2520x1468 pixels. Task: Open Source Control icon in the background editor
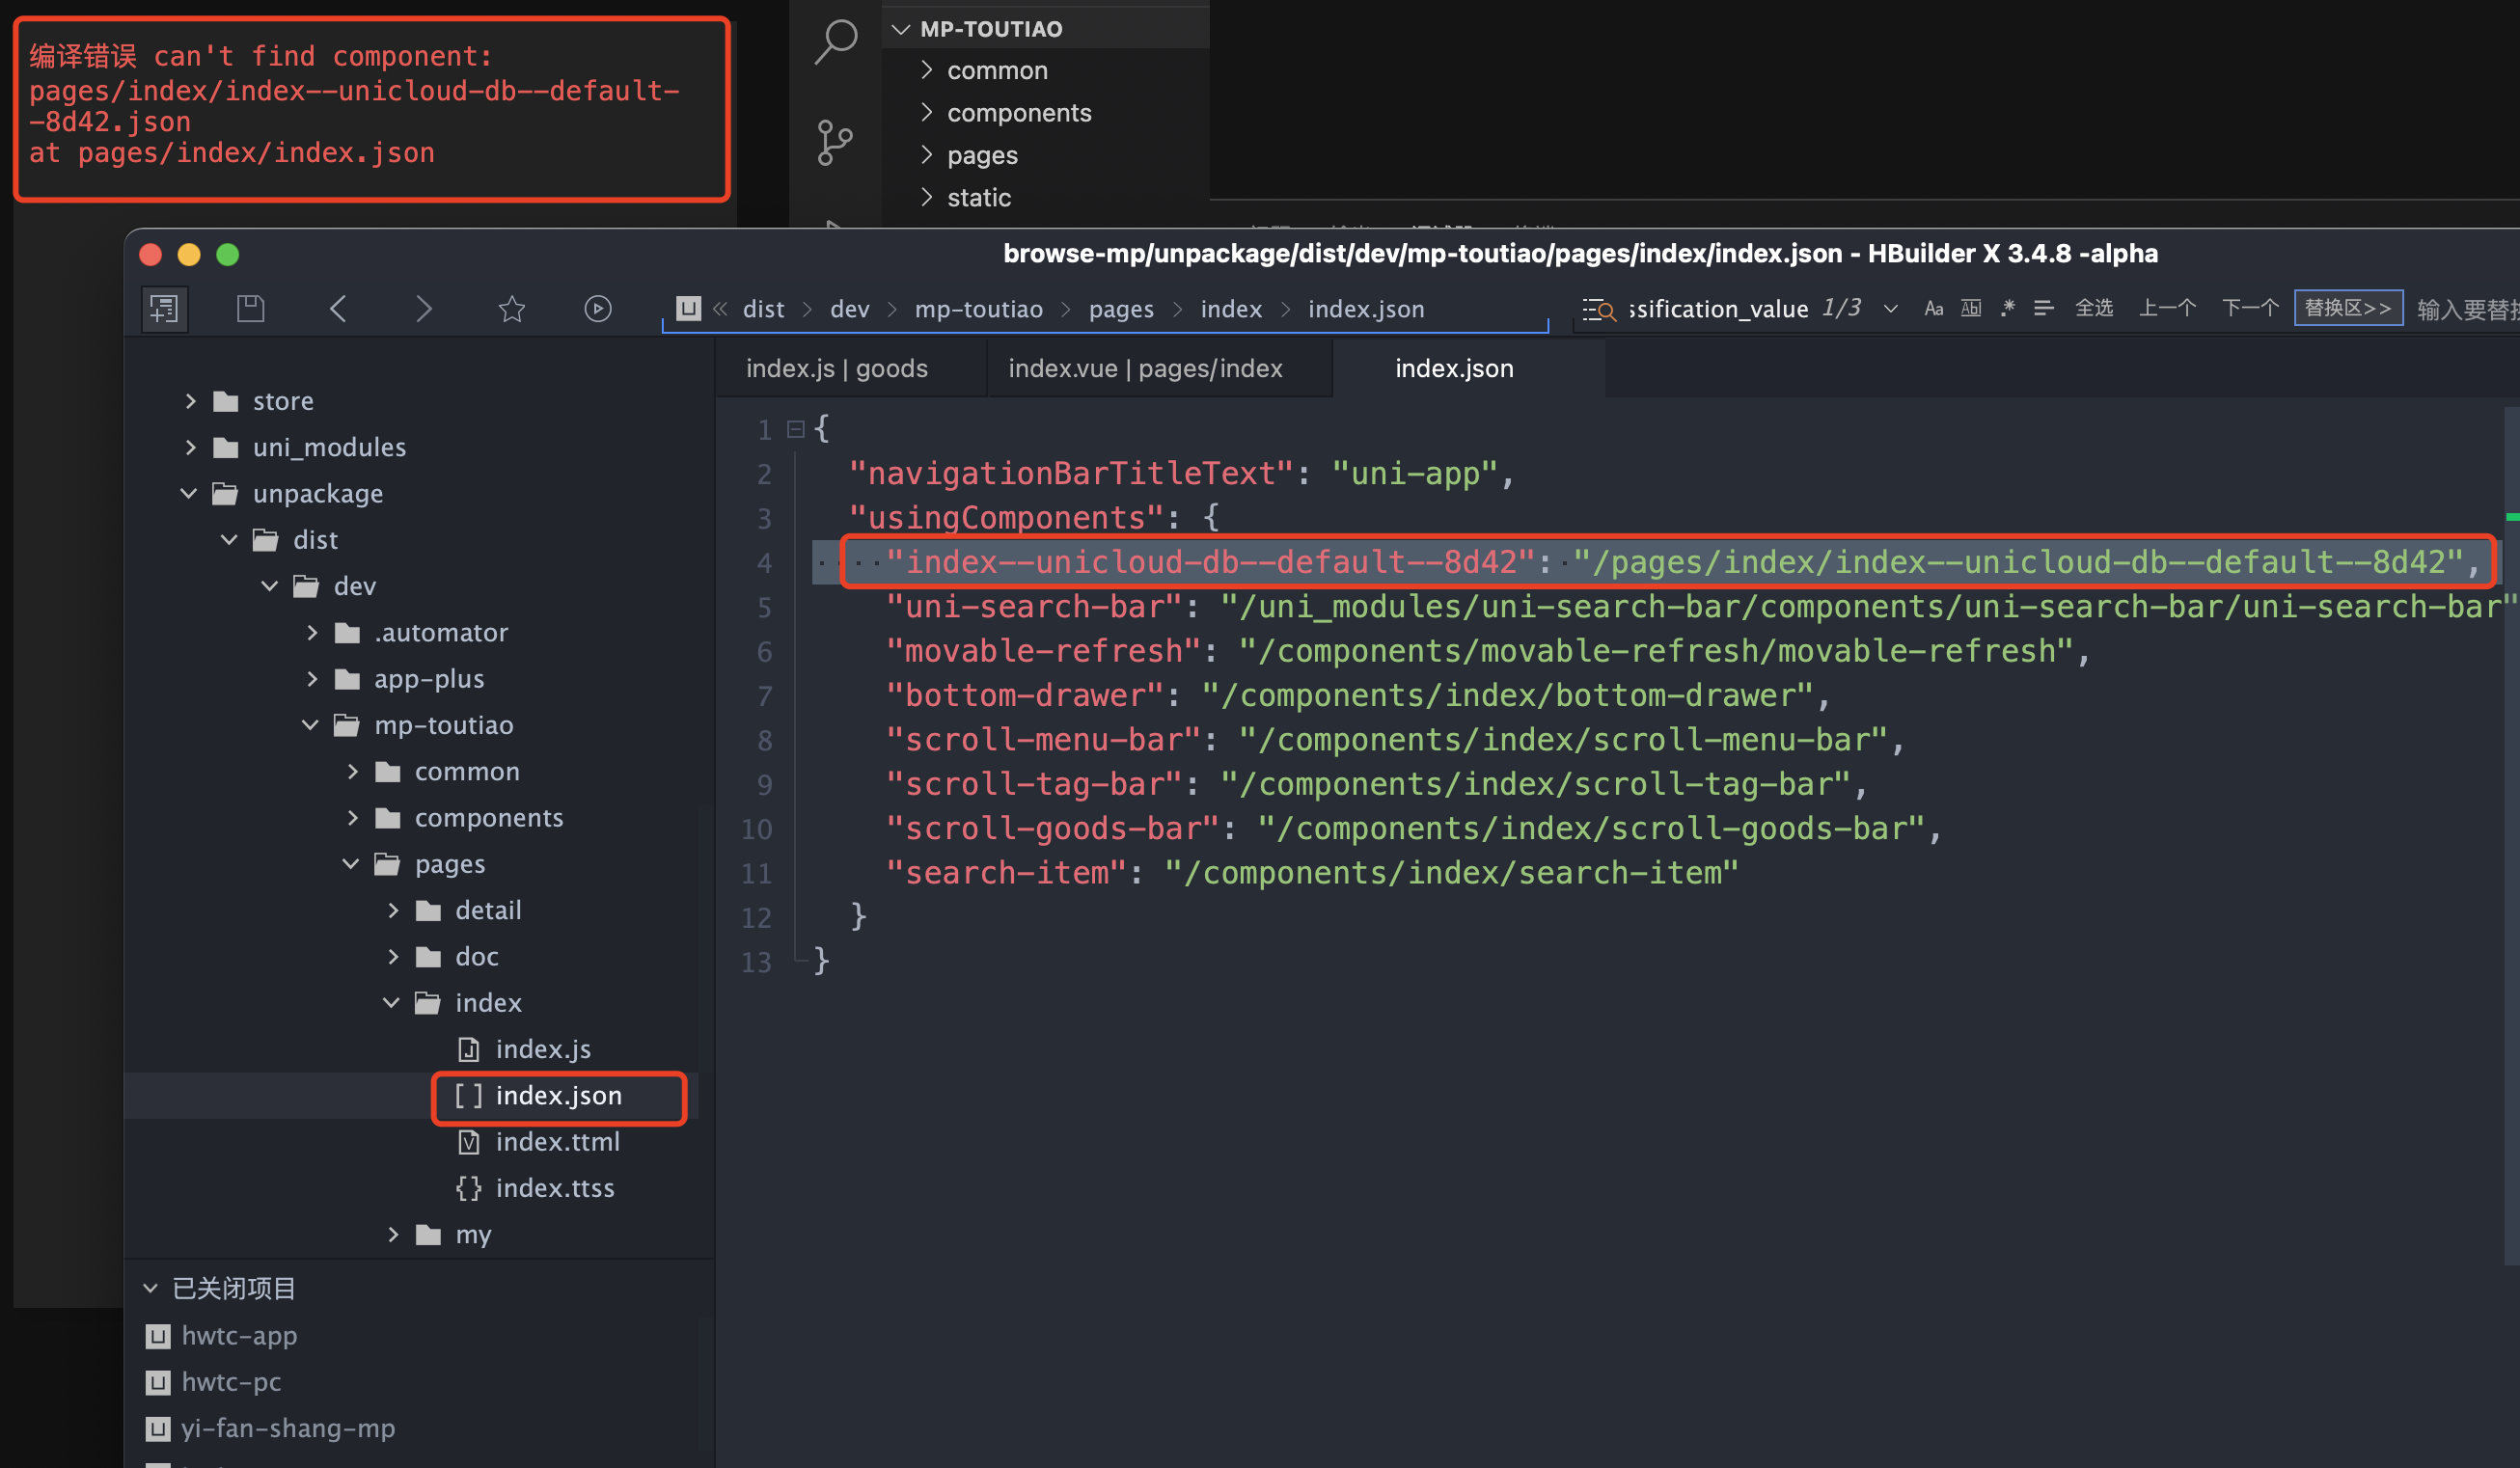point(834,142)
